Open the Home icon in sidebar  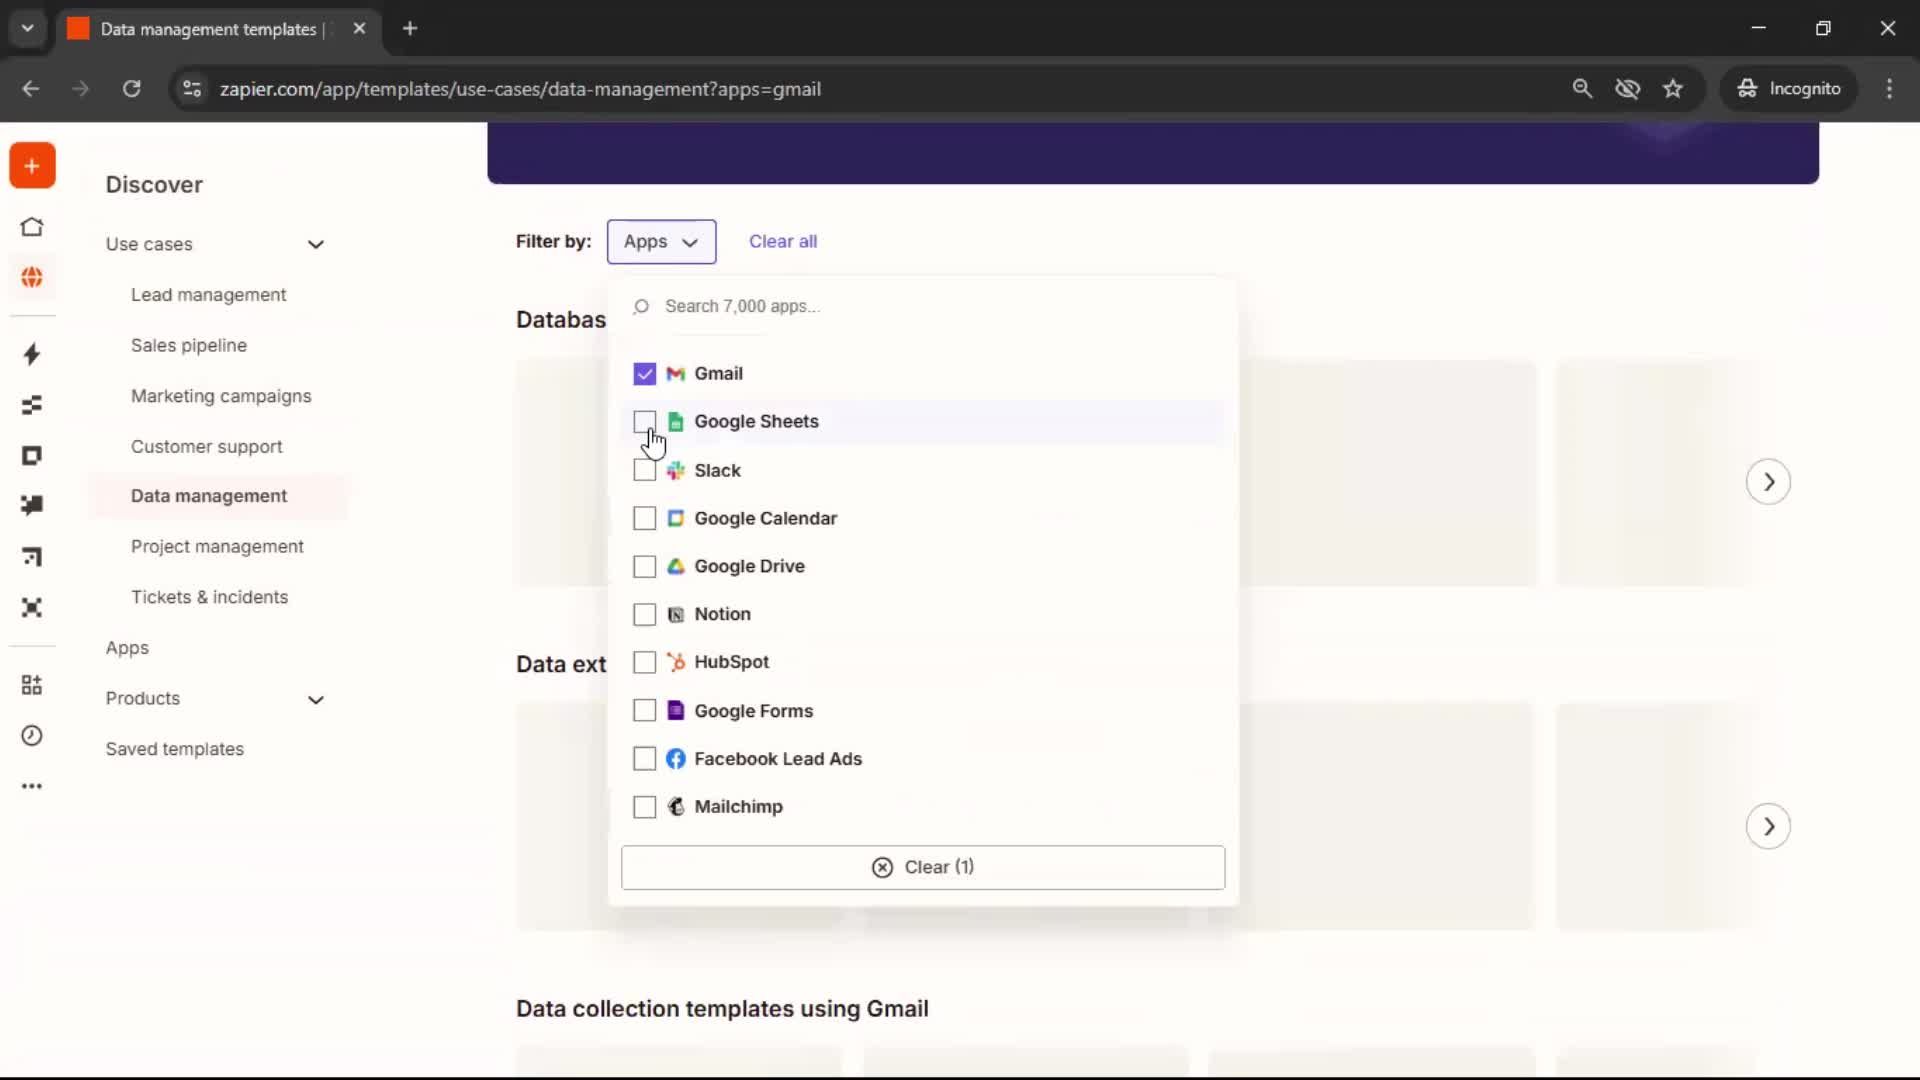click(32, 227)
